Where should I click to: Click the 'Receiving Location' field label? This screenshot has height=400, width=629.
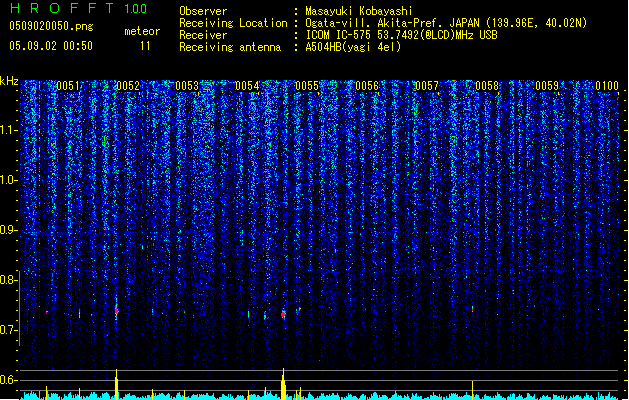pos(233,23)
